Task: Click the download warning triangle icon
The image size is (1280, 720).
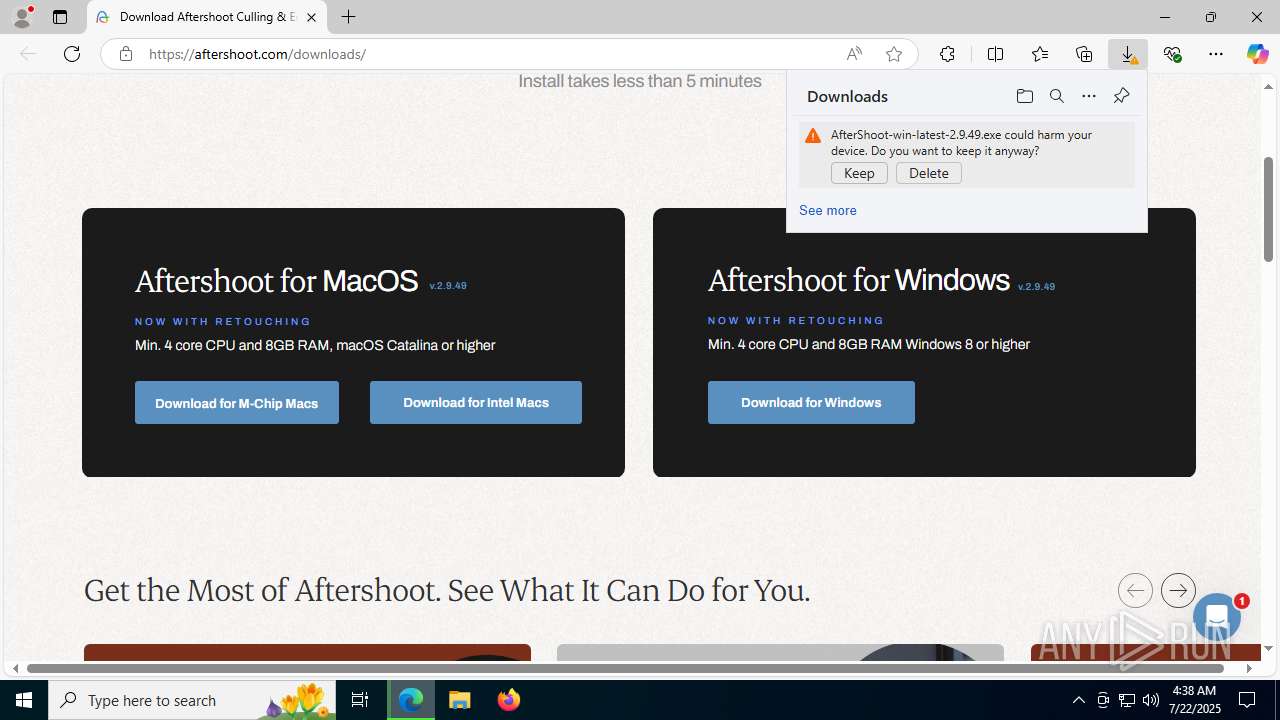Action: (813, 136)
